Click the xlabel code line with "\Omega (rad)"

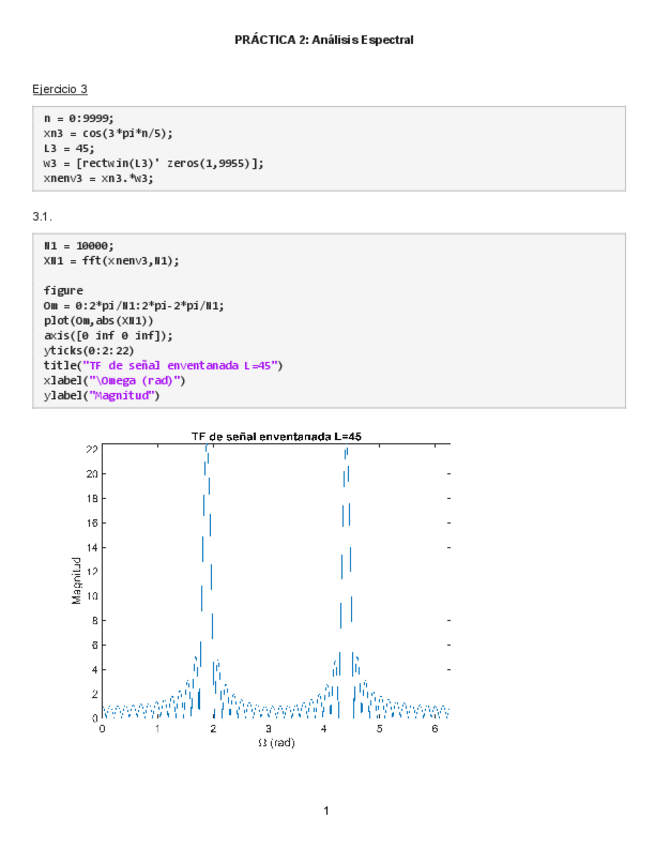pyautogui.click(x=115, y=380)
